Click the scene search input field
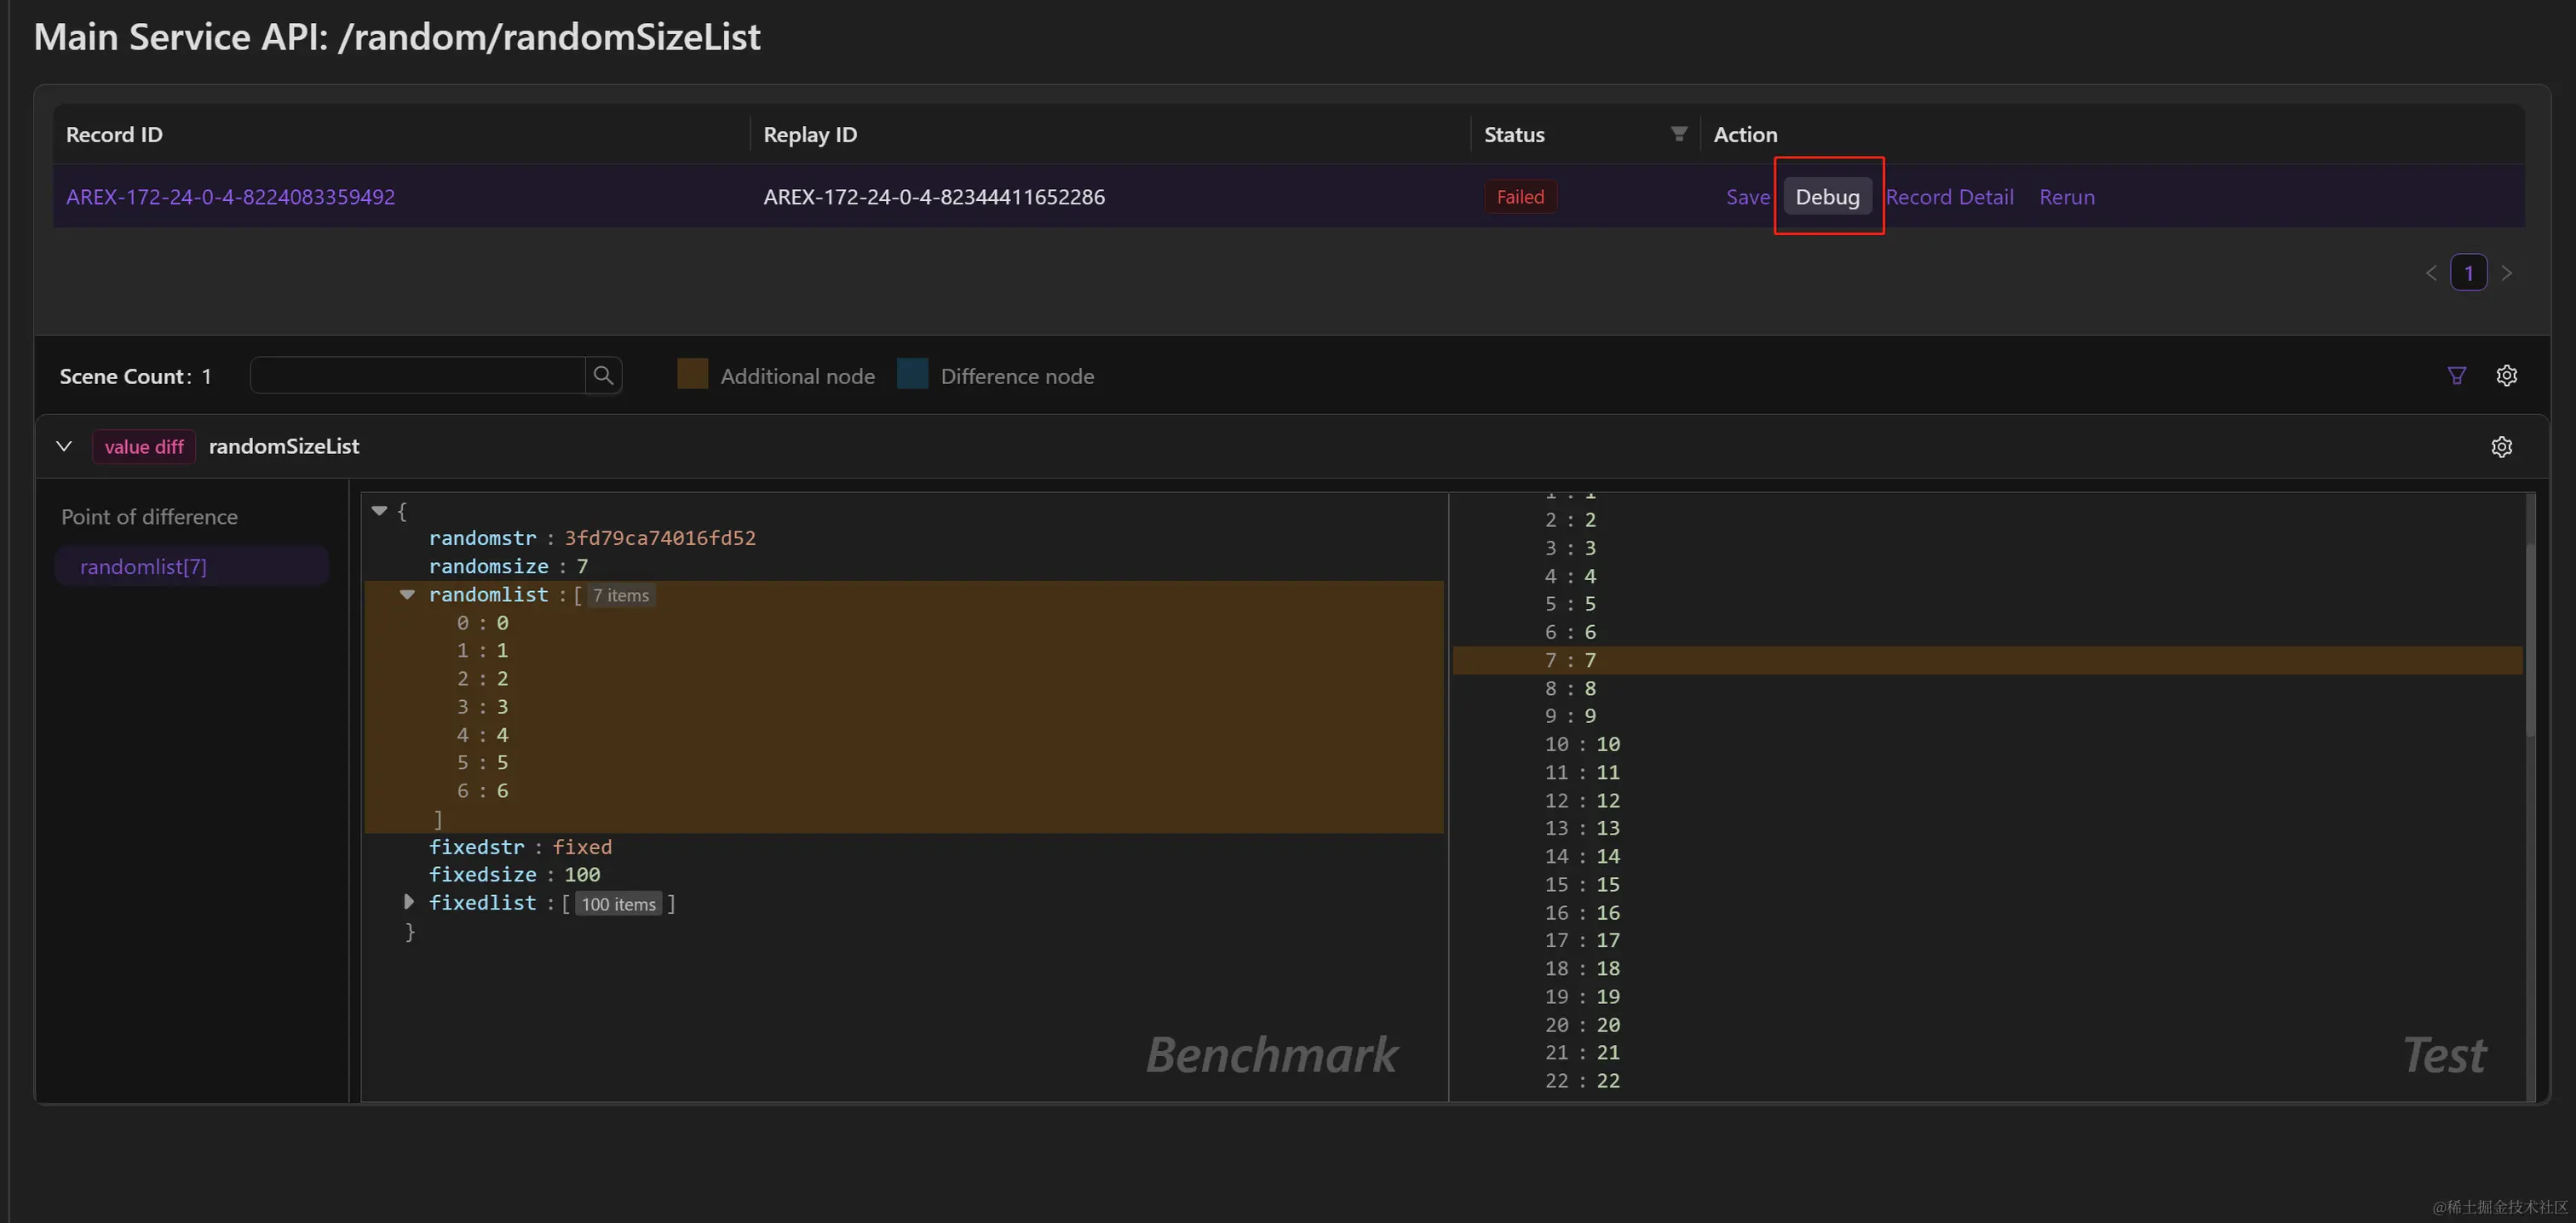The width and height of the screenshot is (2576, 1223). click(417, 375)
